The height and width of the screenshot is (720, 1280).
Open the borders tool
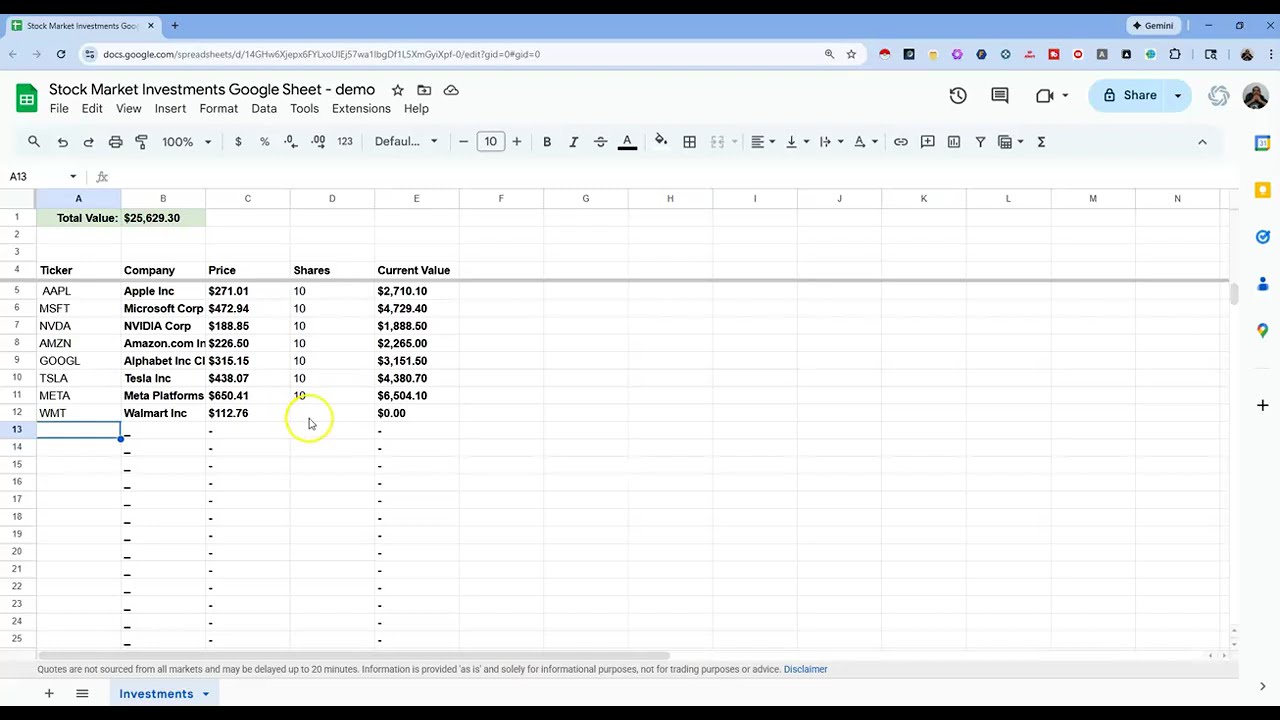tap(689, 142)
